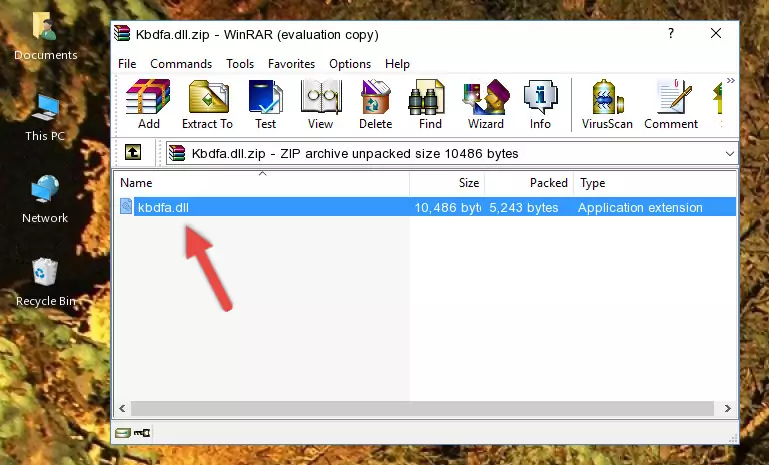
Task: Click the drive icon in the status bar
Action: pos(123,433)
